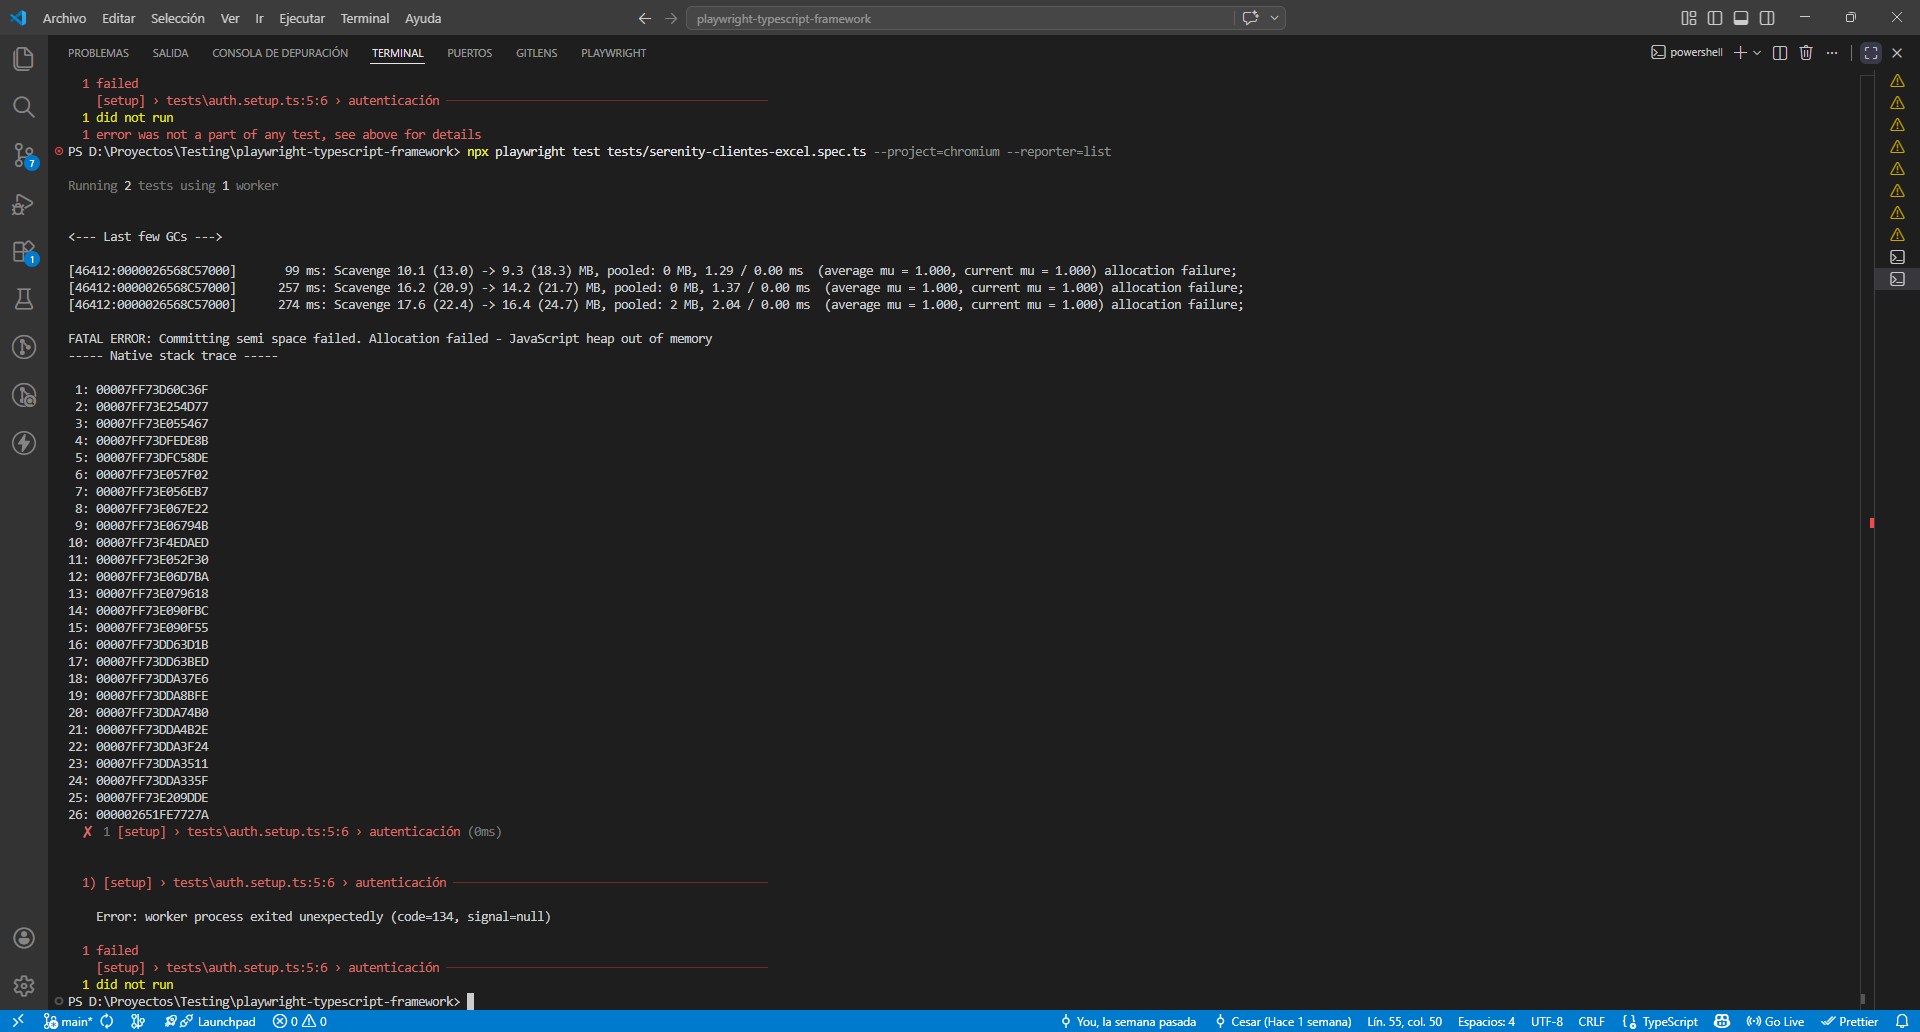The height and width of the screenshot is (1032, 1920).
Task: Click the main* branch indicator
Action: click(68, 1021)
